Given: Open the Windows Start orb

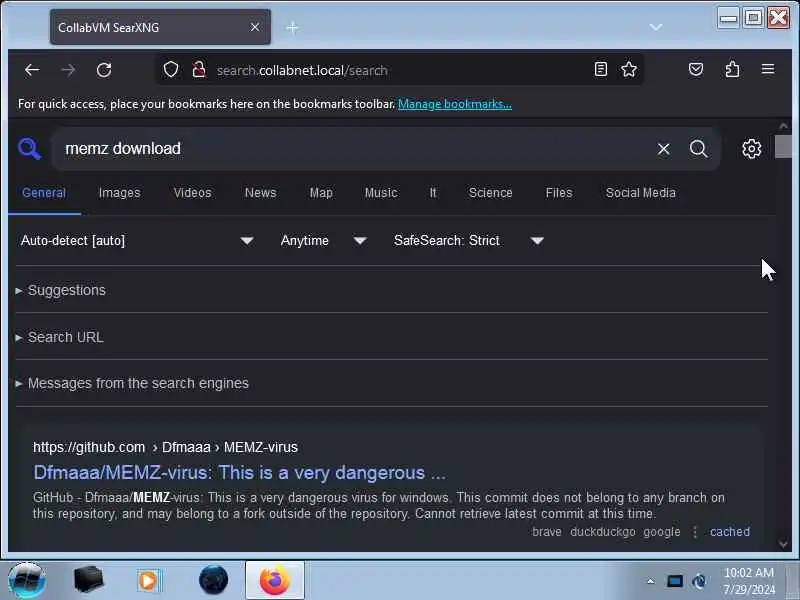Looking at the screenshot, I should tap(27, 580).
